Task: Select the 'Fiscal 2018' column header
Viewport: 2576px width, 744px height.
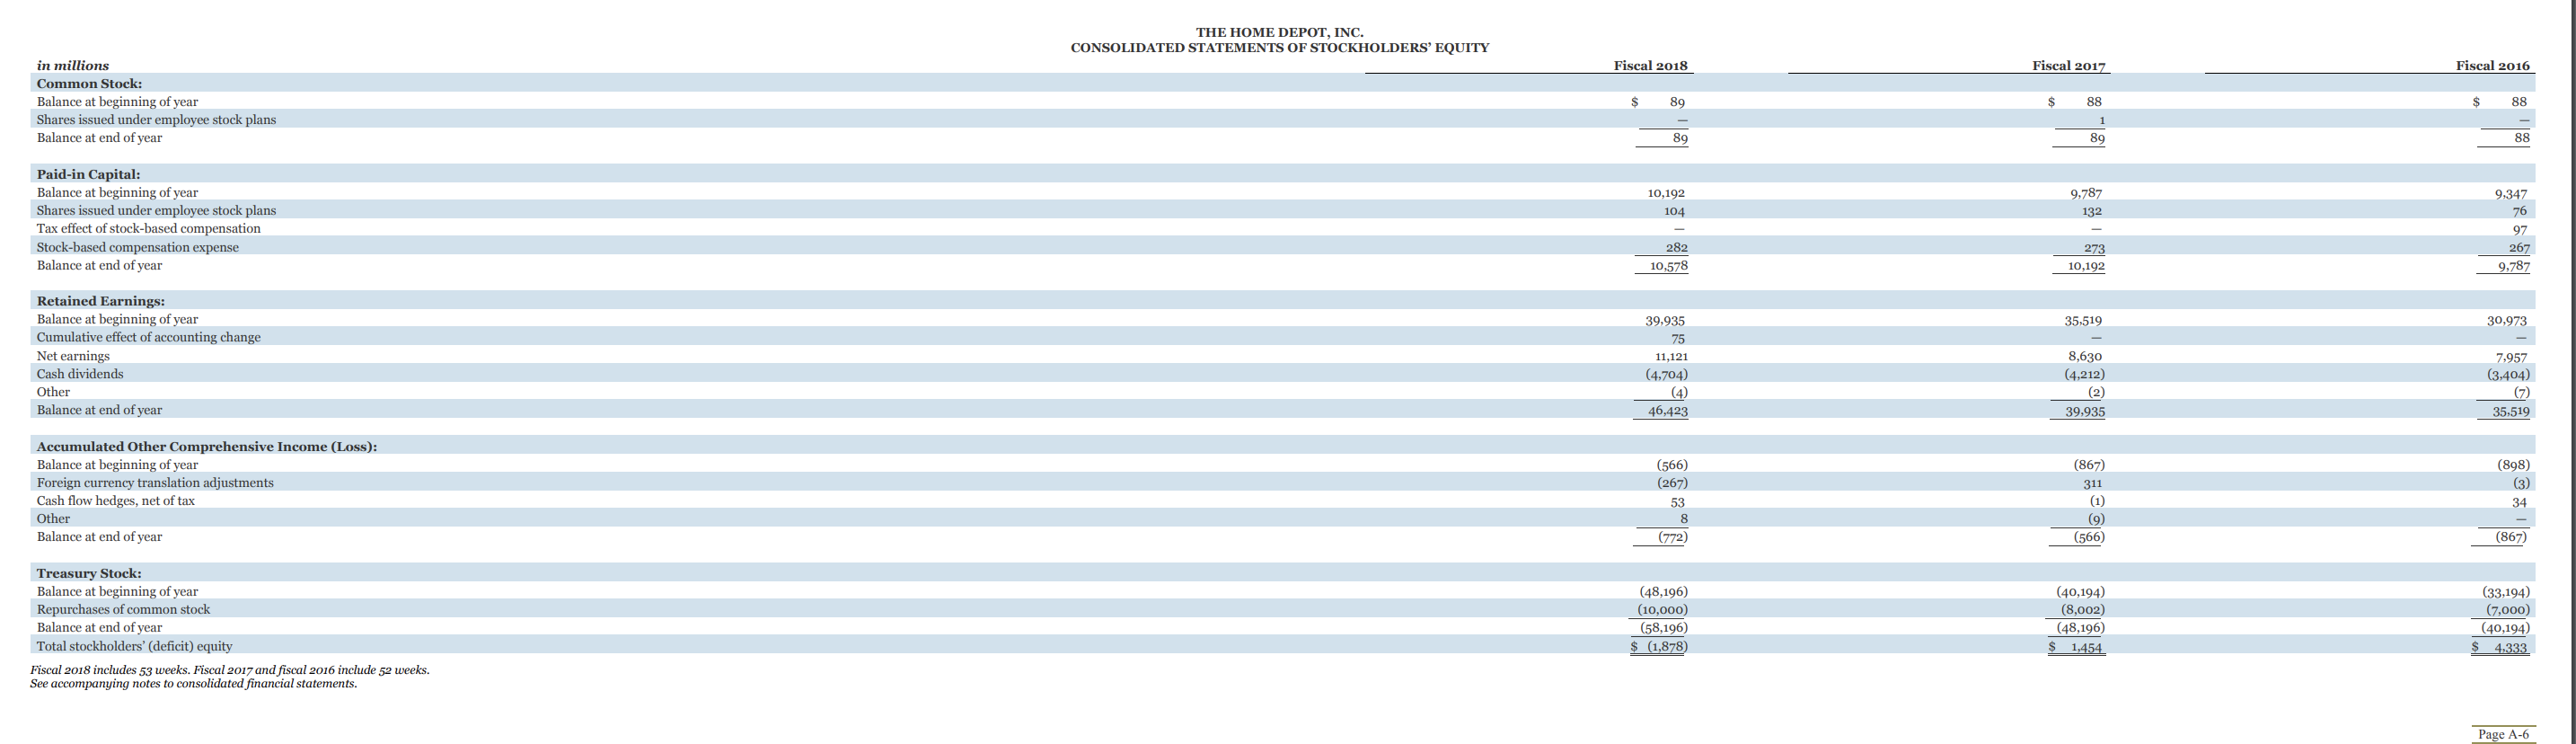Action: 1650,66
